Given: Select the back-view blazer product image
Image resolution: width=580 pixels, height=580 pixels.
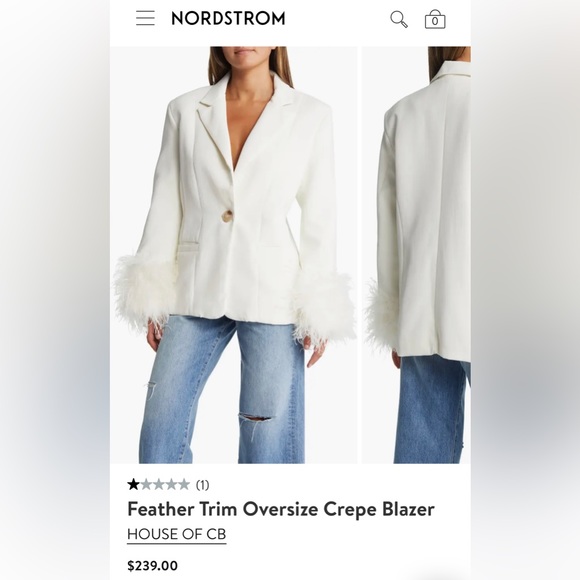Looking at the screenshot, I should coord(416,255).
